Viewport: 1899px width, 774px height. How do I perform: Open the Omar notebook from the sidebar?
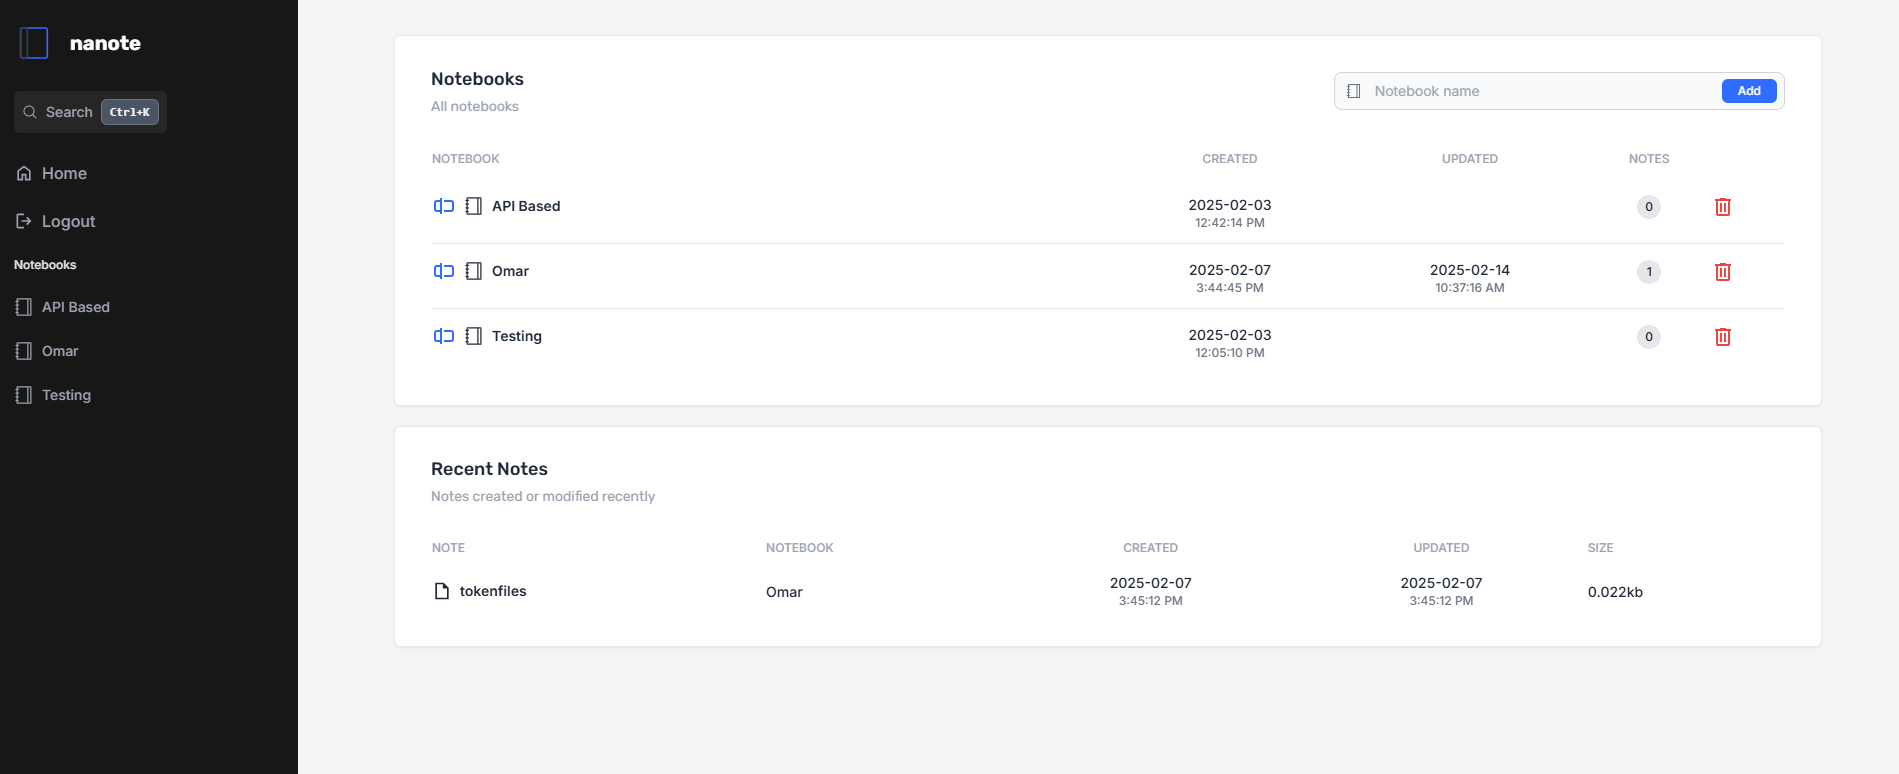[59, 351]
